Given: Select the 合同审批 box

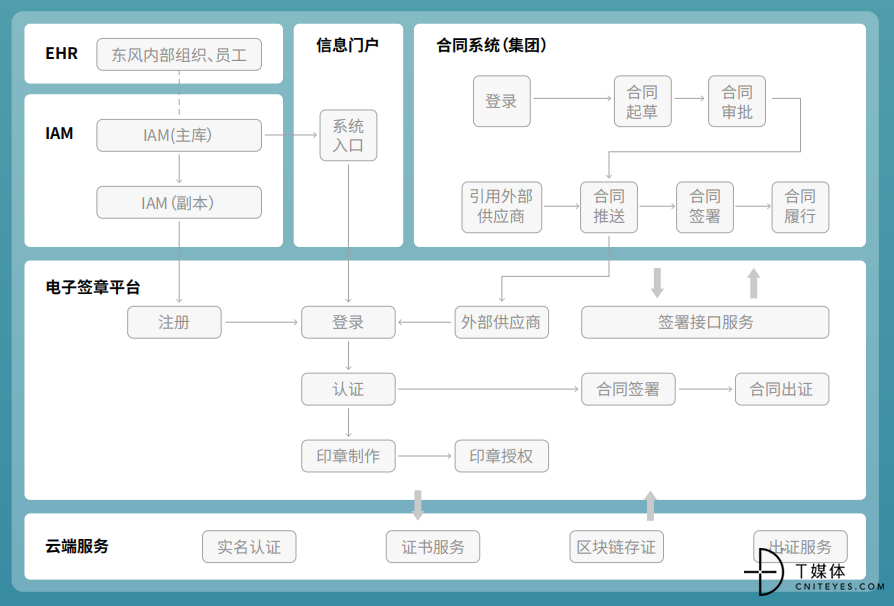Looking at the screenshot, I should pos(737,101).
